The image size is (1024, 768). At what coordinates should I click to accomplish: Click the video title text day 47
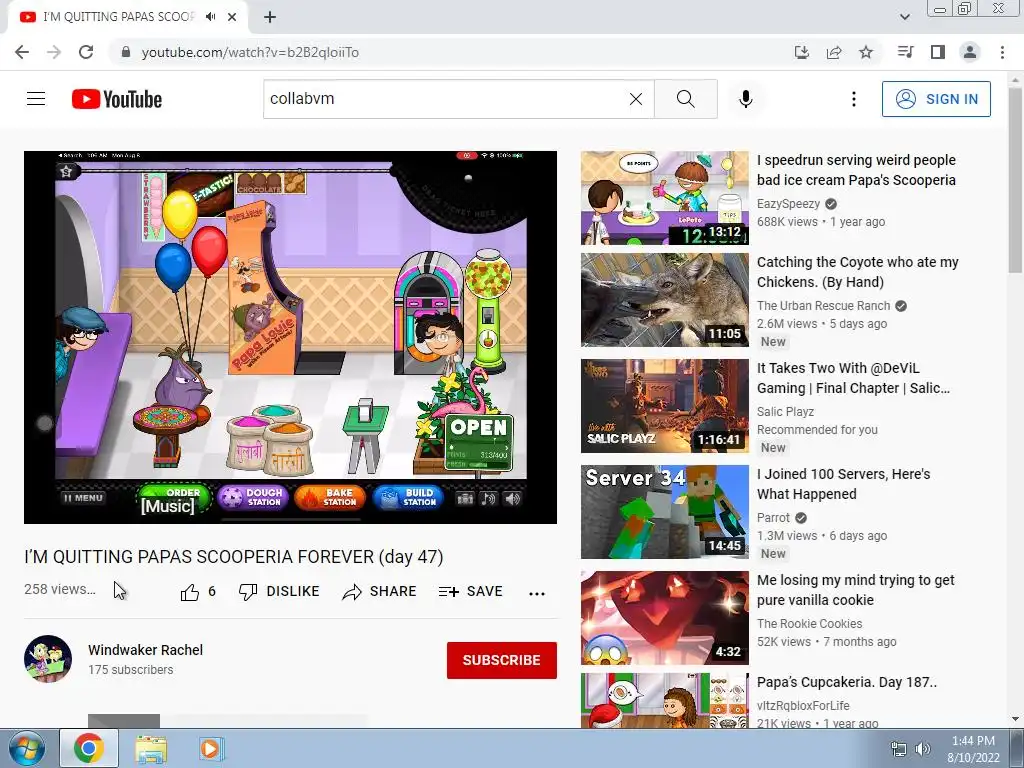(234, 557)
